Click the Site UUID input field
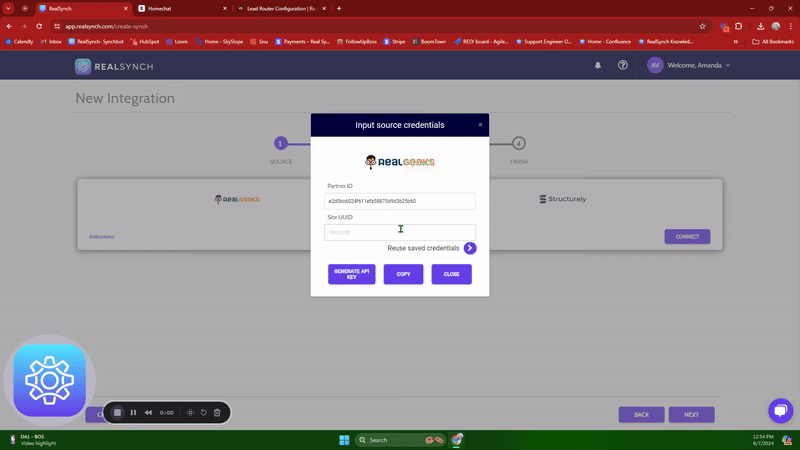Image resolution: width=800 pixels, height=450 pixels. tap(399, 232)
